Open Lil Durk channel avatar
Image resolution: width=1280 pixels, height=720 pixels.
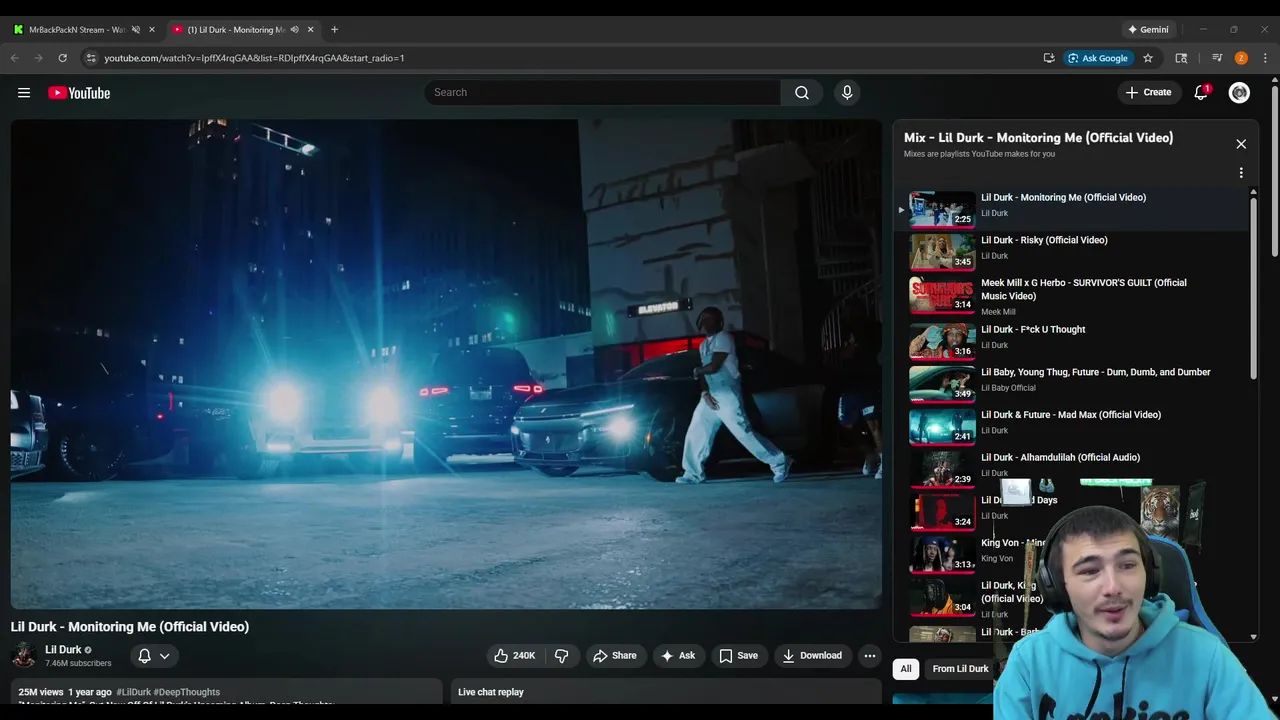(24, 656)
